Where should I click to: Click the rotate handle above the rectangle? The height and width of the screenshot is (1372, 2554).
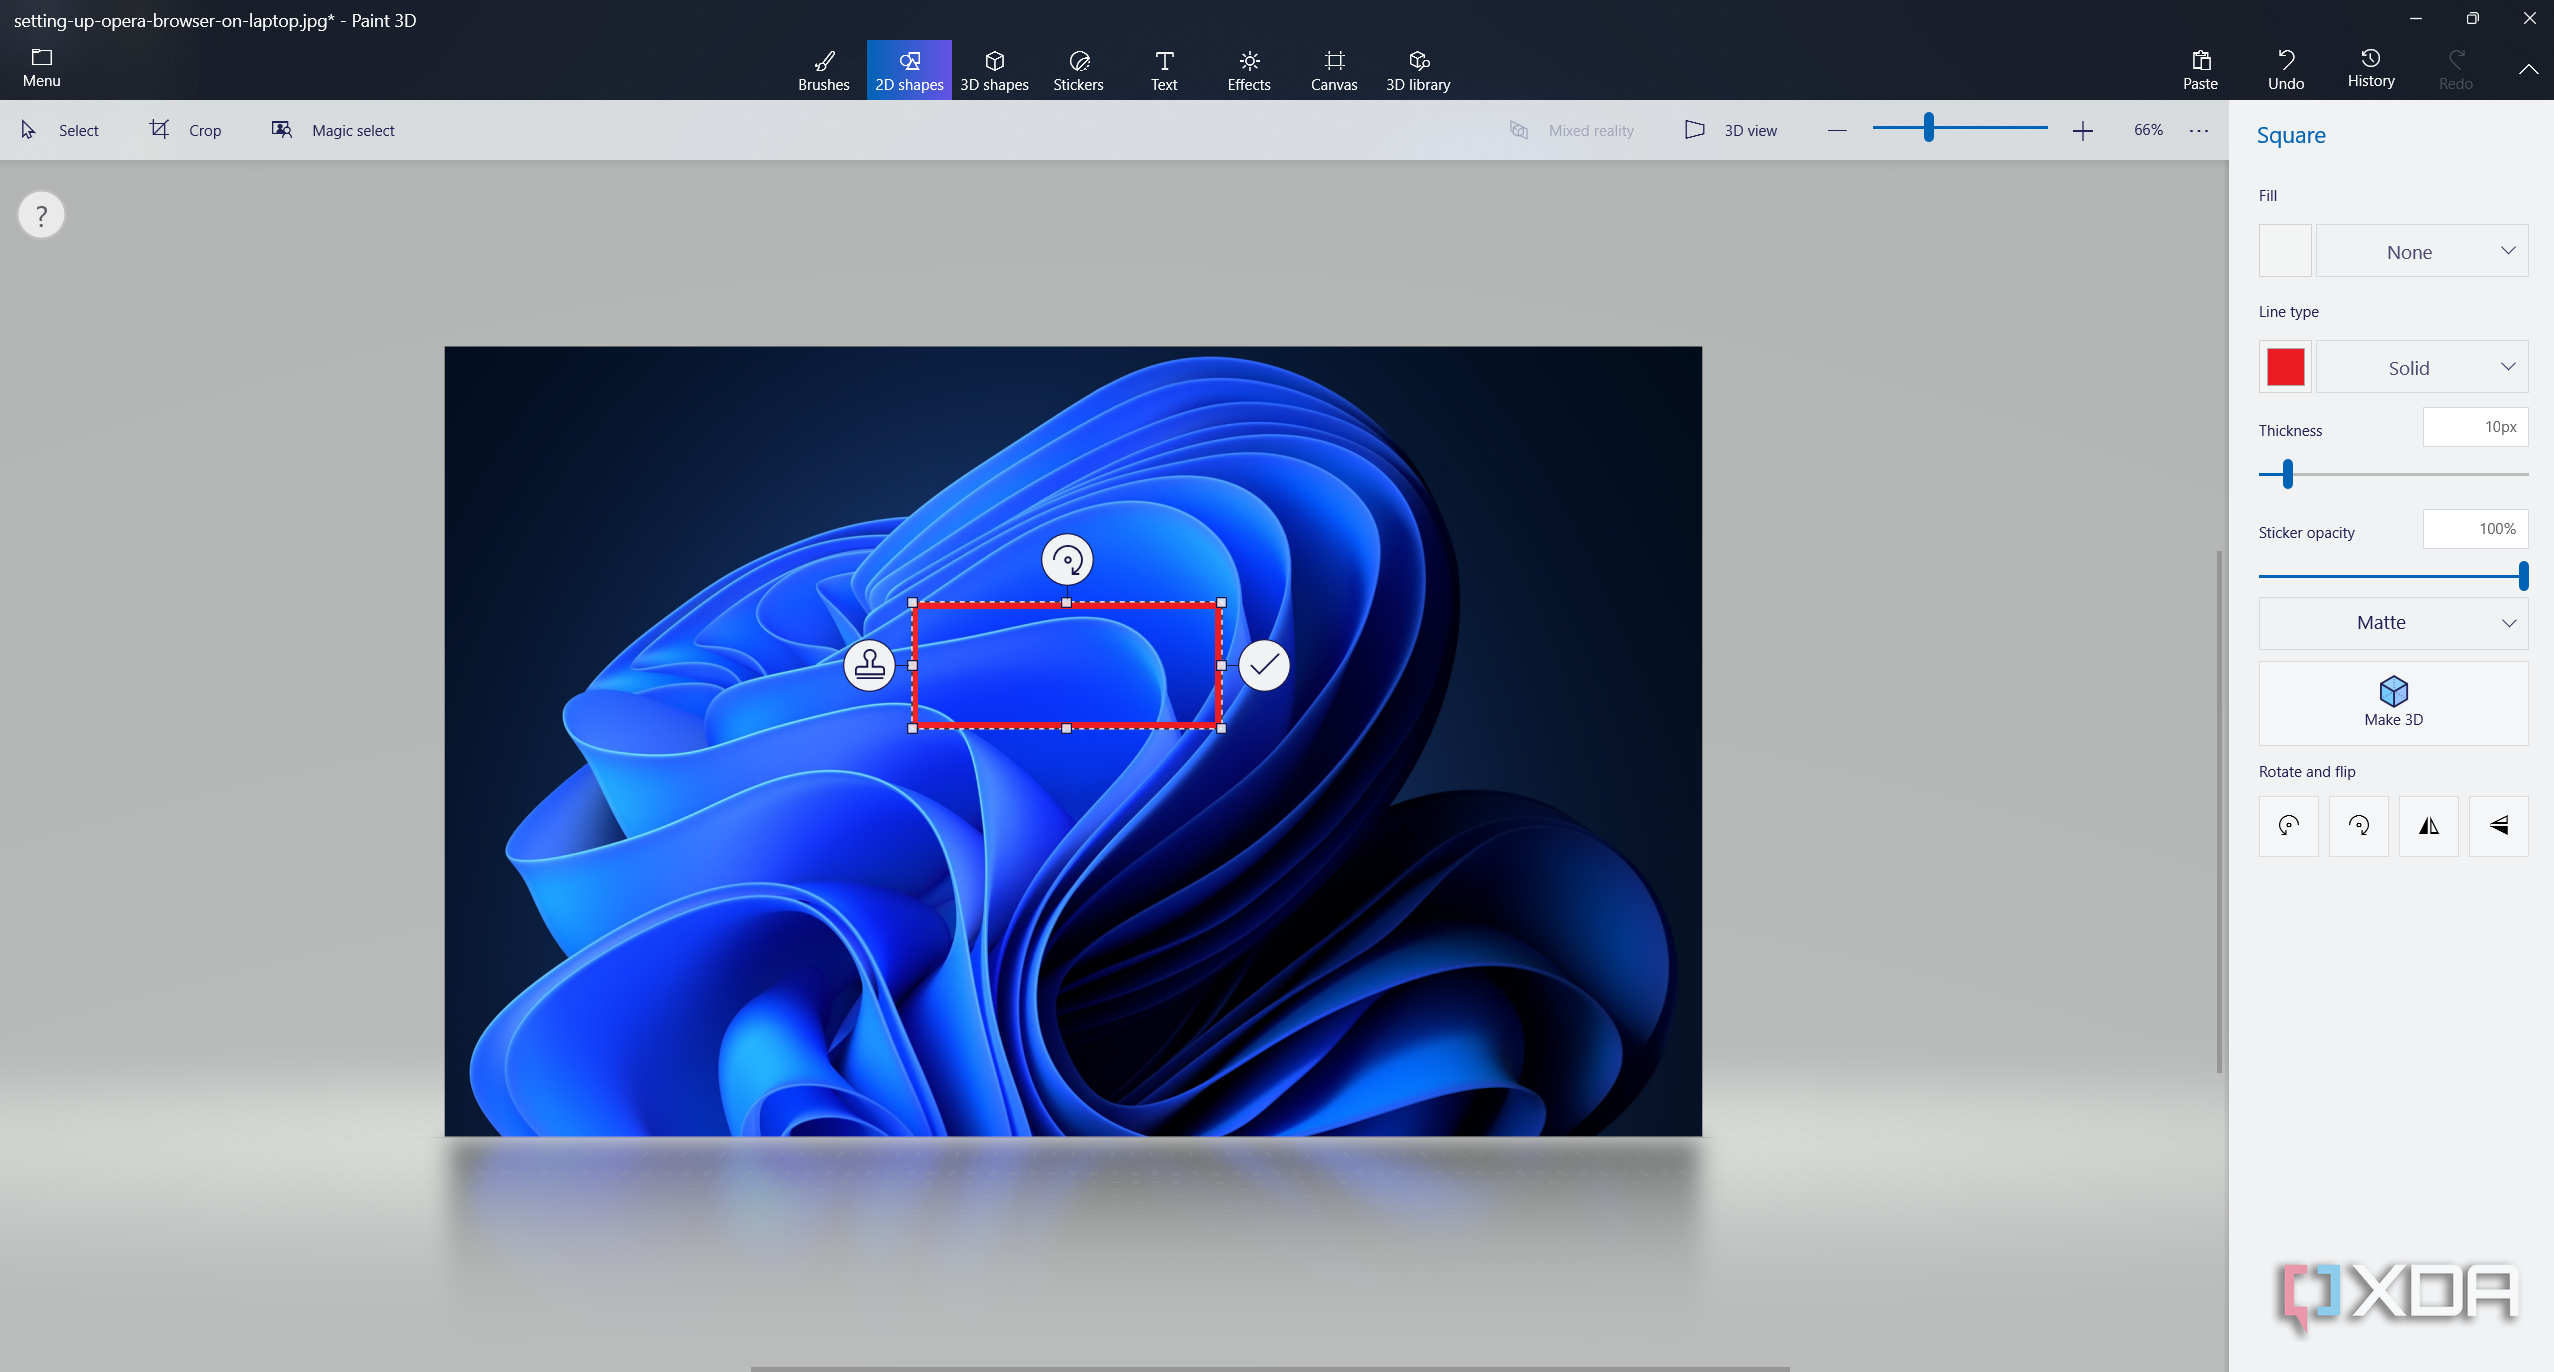tap(1067, 559)
